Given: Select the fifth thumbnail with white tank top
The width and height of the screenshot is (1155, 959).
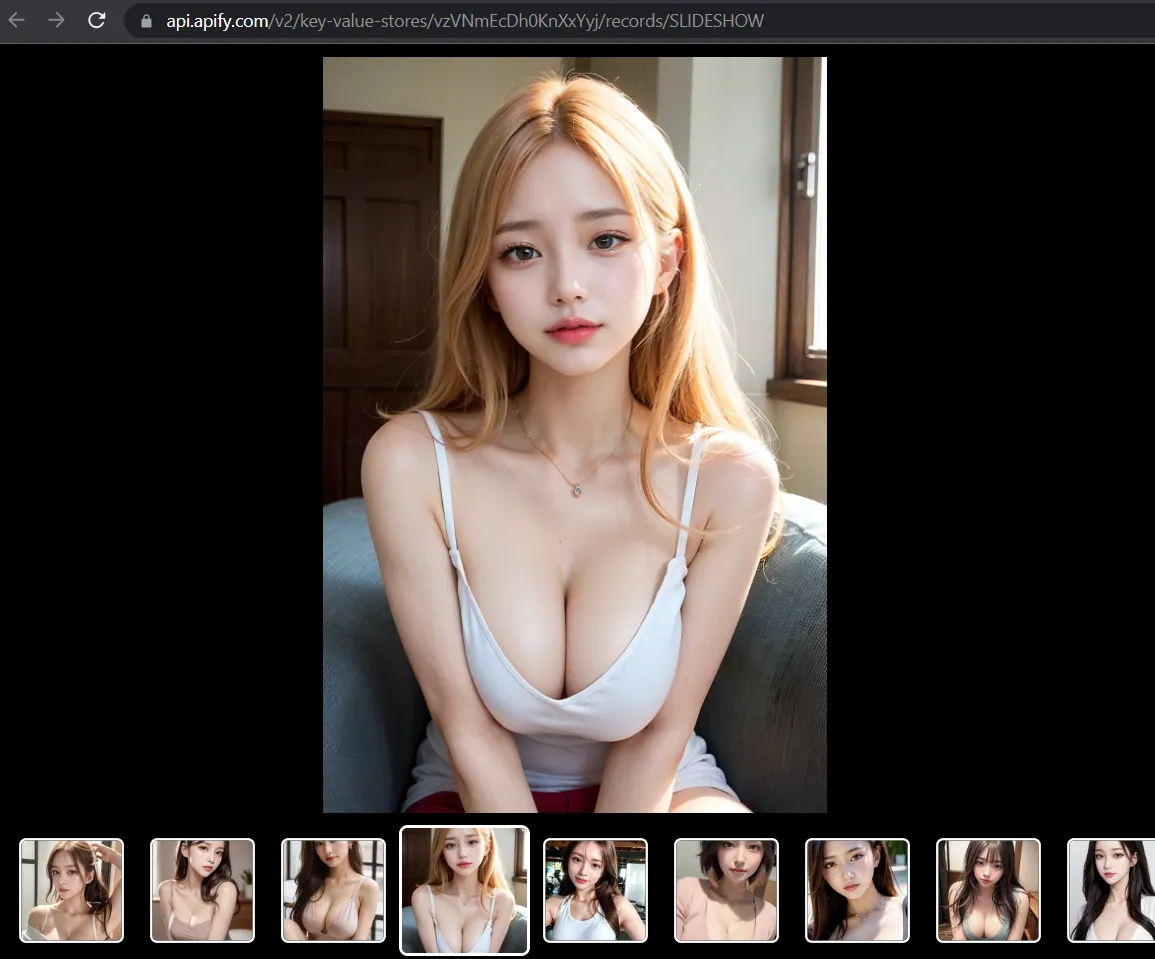Looking at the screenshot, I should click(595, 890).
